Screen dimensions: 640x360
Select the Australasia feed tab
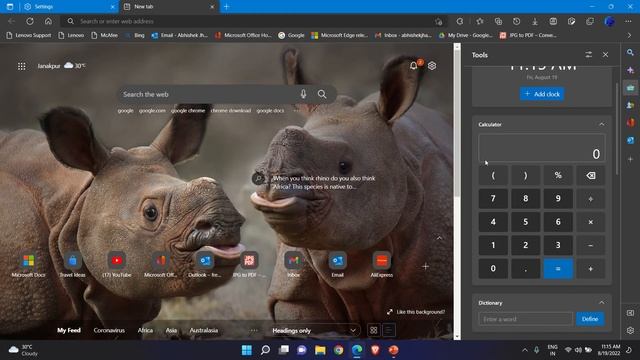tap(204, 331)
